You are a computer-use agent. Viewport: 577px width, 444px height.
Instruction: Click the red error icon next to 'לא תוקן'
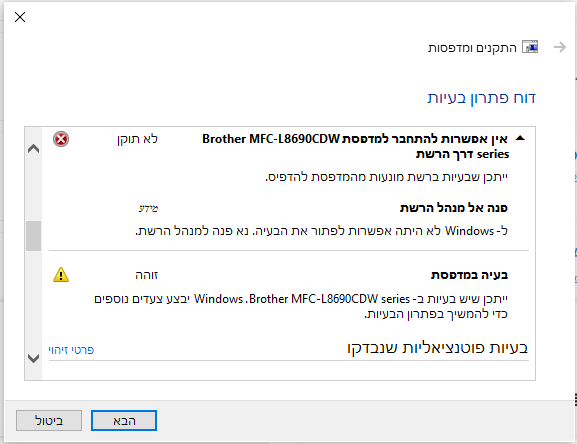[x=61, y=139]
